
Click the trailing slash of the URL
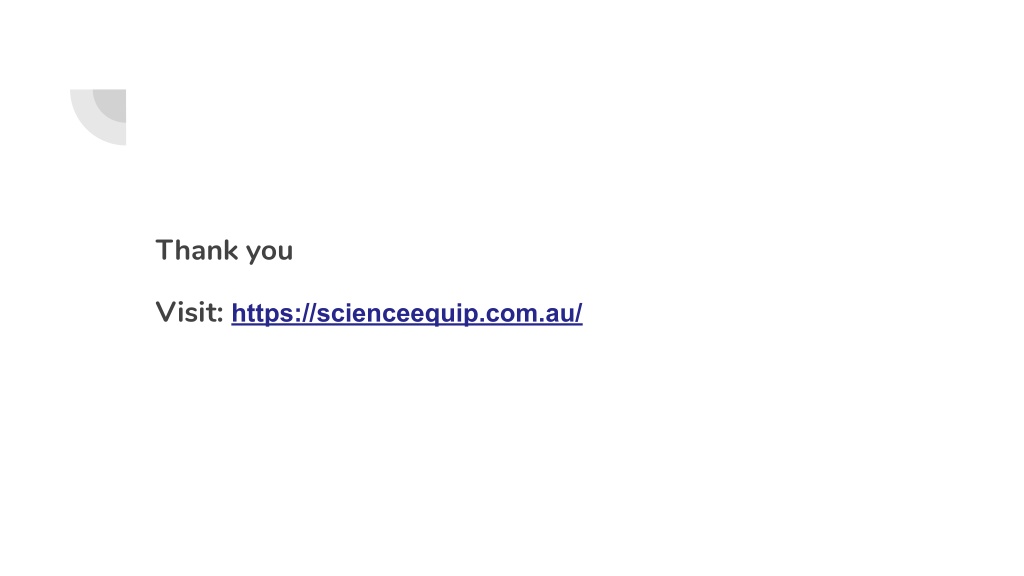pyautogui.click(x=578, y=313)
